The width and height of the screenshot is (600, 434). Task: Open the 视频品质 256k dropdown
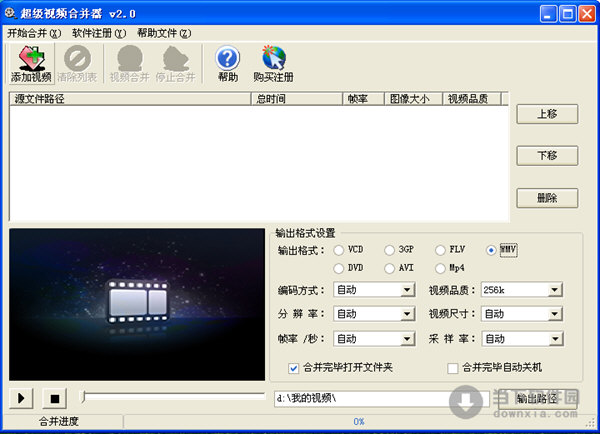click(555, 290)
